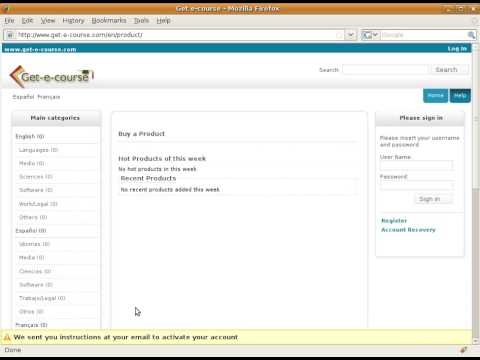Click the Log in link
The height and width of the screenshot is (360, 480).
coord(457,49)
